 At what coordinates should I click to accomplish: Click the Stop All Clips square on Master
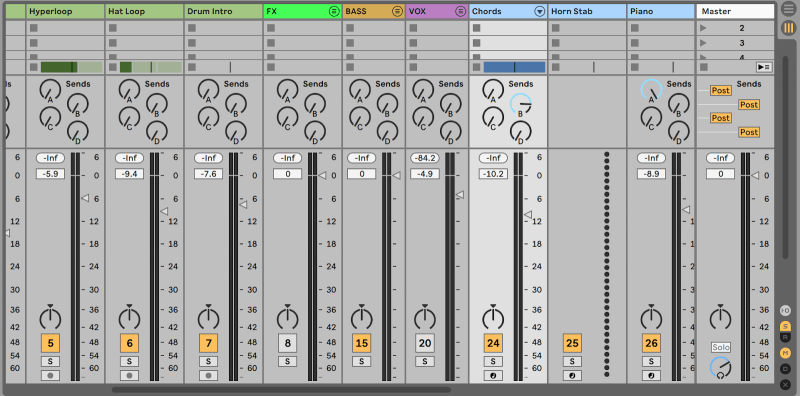[704, 67]
